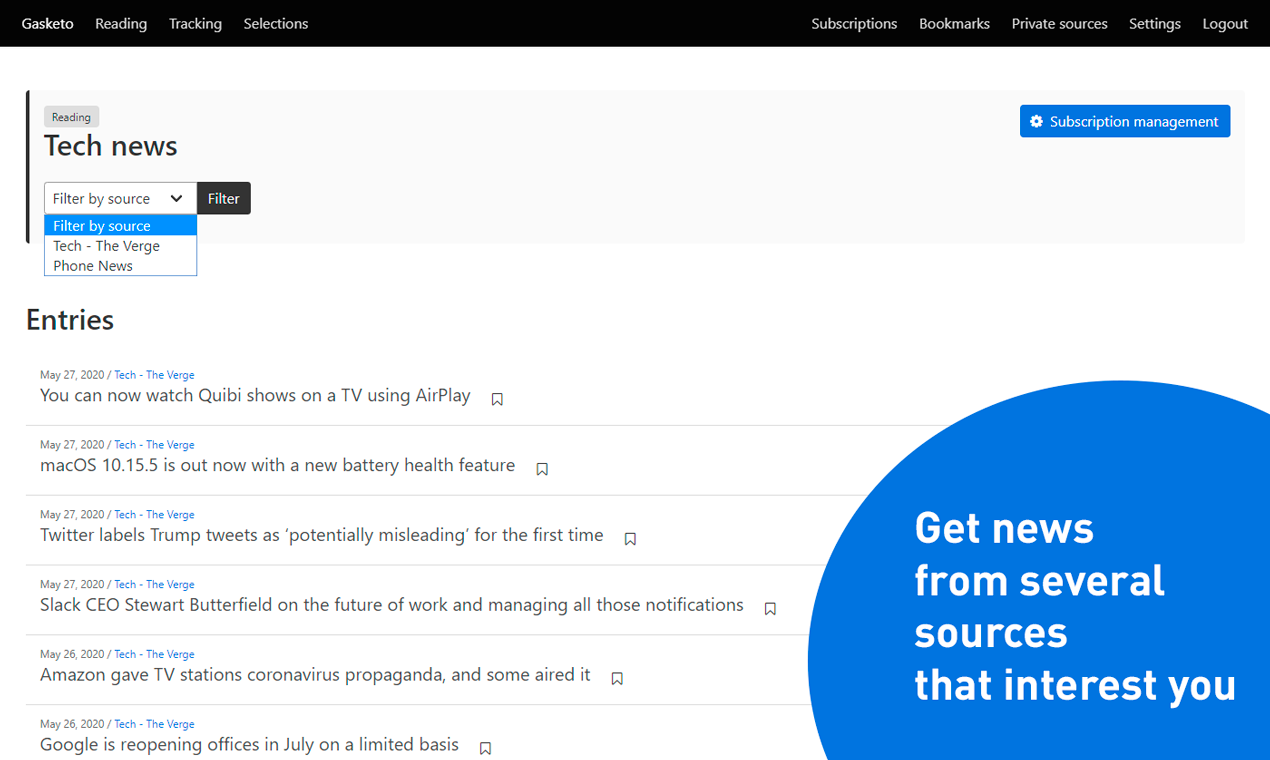Bookmark the Slack CEO Stewart Butterfield entry
Screen dimensions: 1270x760
(770, 609)
